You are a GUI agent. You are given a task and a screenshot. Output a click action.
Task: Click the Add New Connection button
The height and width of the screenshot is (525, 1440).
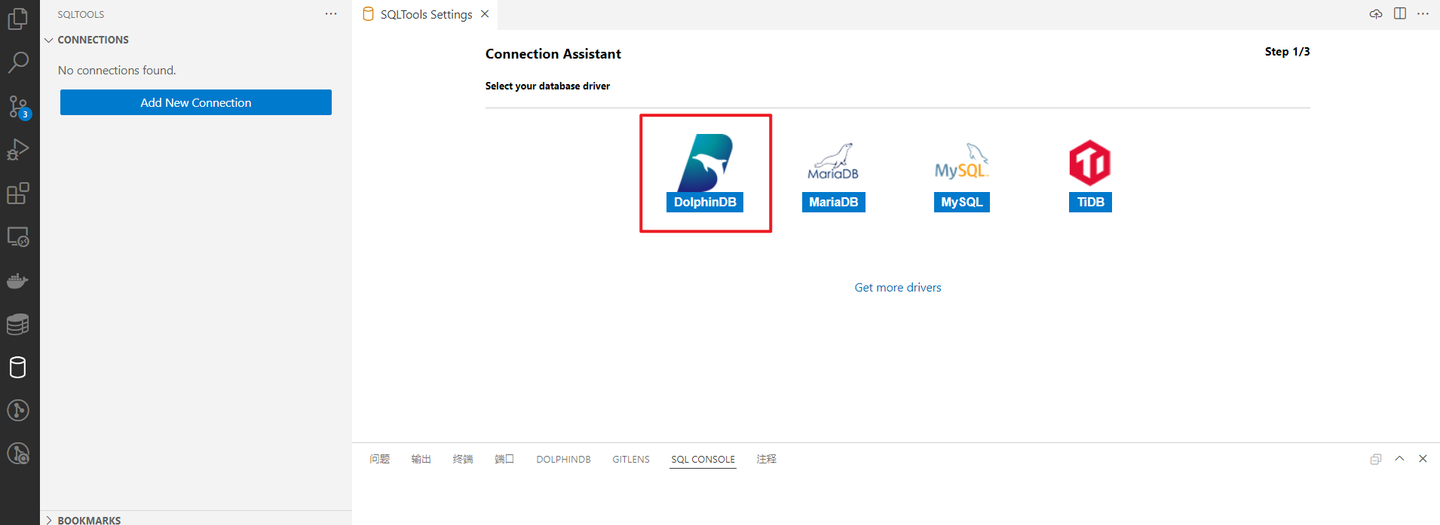pyautogui.click(x=196, y=102)
